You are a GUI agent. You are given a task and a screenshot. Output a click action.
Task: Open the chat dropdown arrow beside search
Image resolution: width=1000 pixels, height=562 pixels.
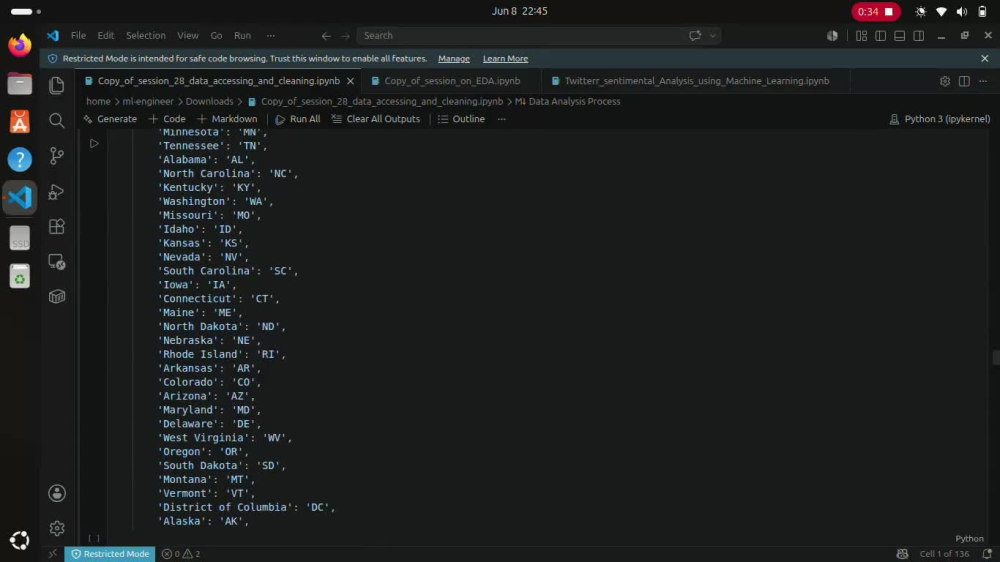(x=713, y=36)
